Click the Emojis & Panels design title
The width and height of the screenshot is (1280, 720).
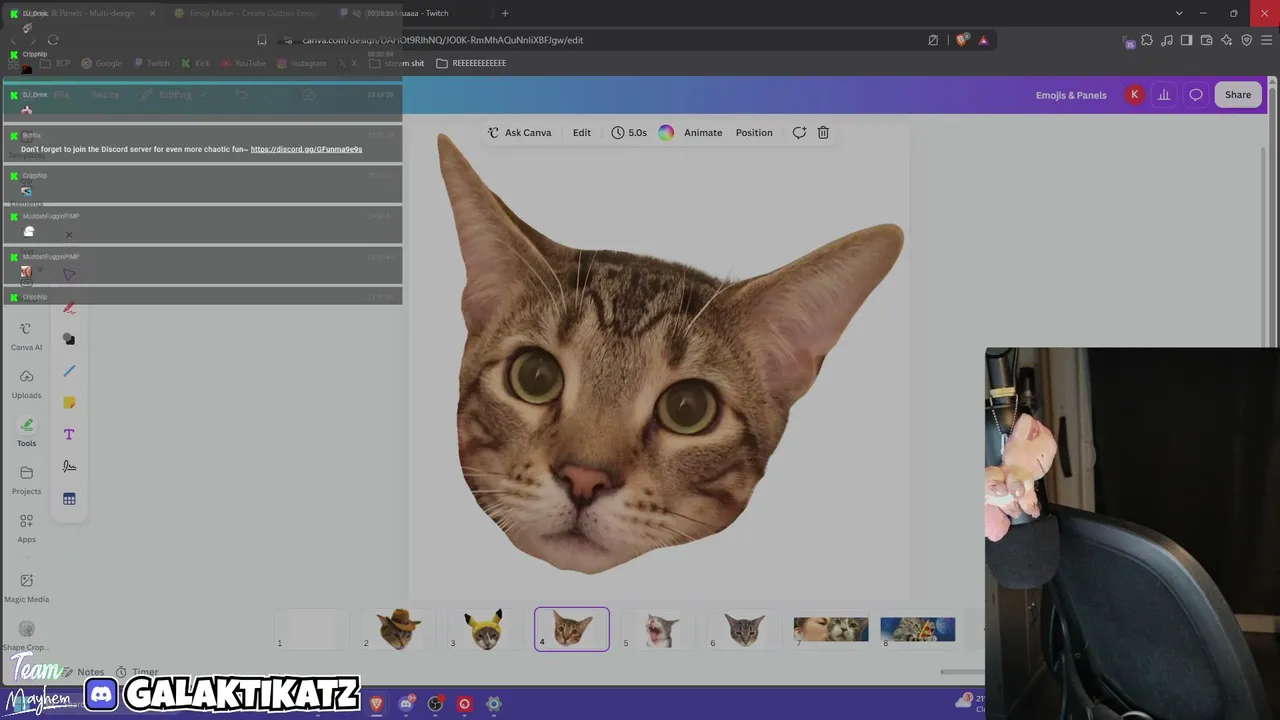[1071, 95]
